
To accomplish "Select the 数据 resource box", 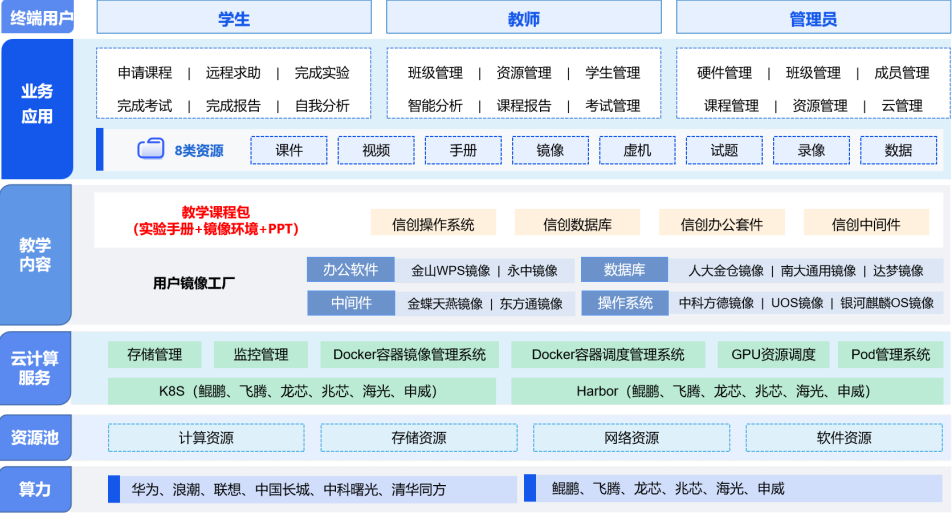I will click(899, 151).
